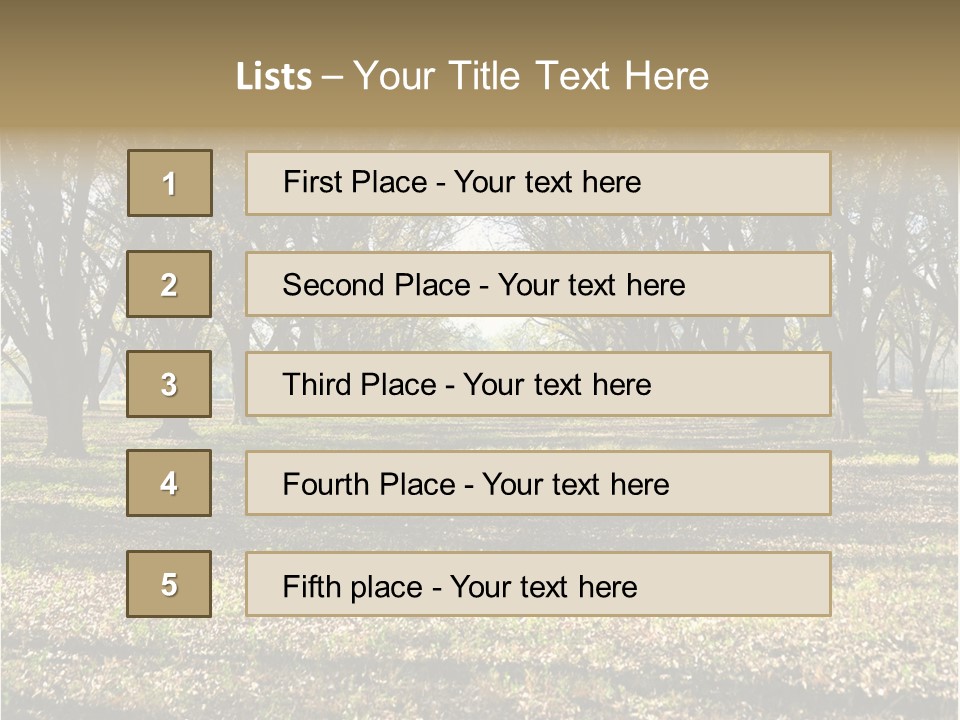Select the number 2 box

[x=169, y=284]
